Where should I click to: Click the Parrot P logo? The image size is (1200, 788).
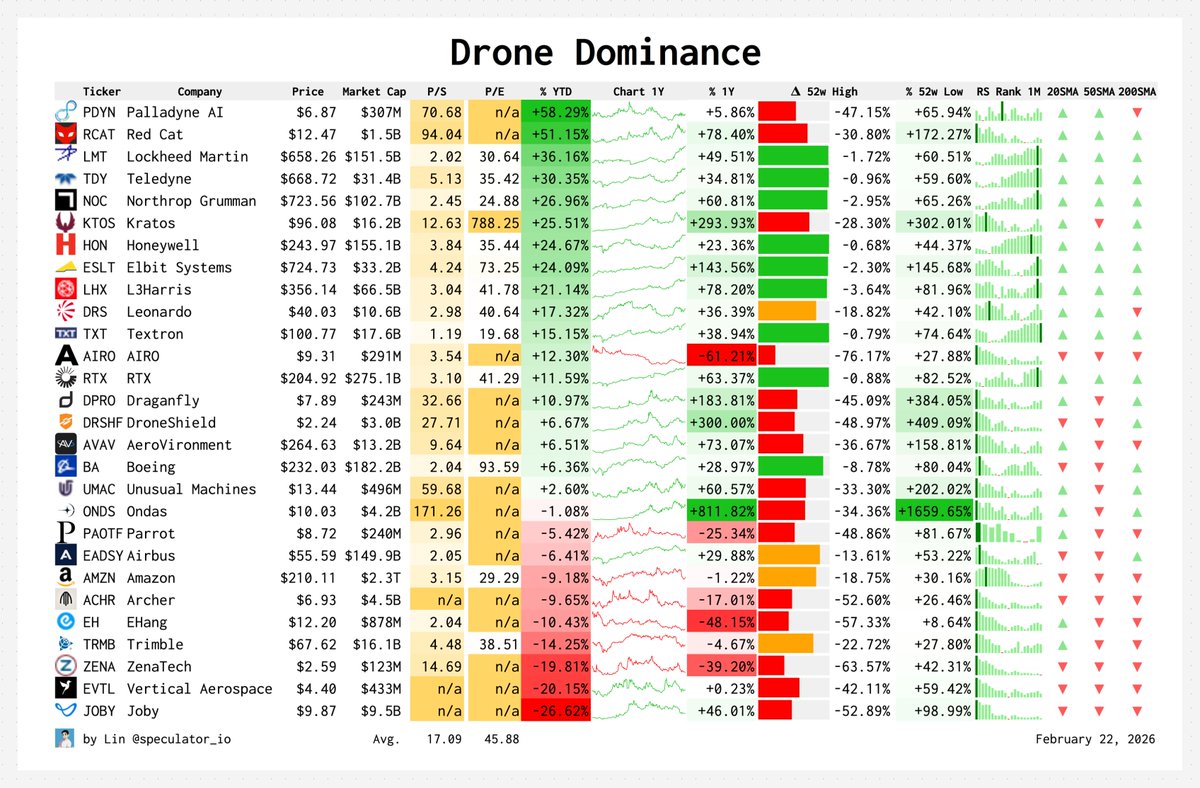(x=66, y=533)
